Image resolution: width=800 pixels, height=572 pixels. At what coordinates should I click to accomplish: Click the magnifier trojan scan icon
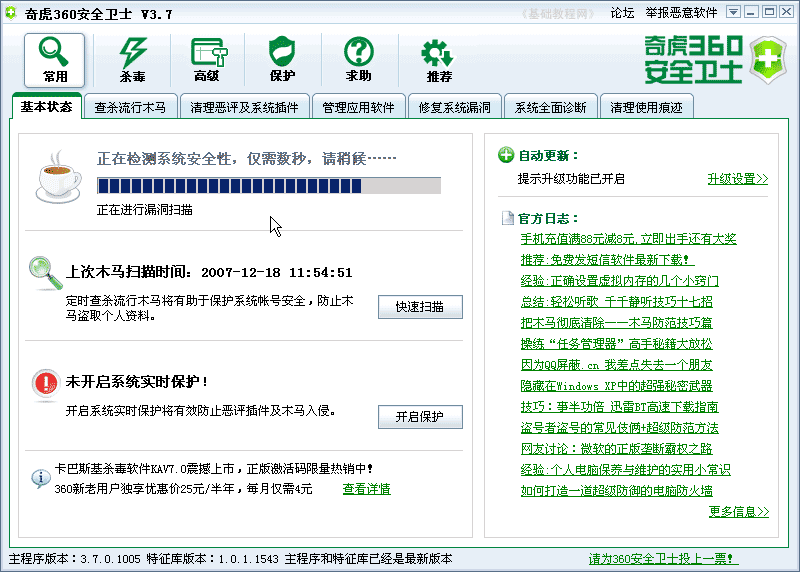click(45, 273)
